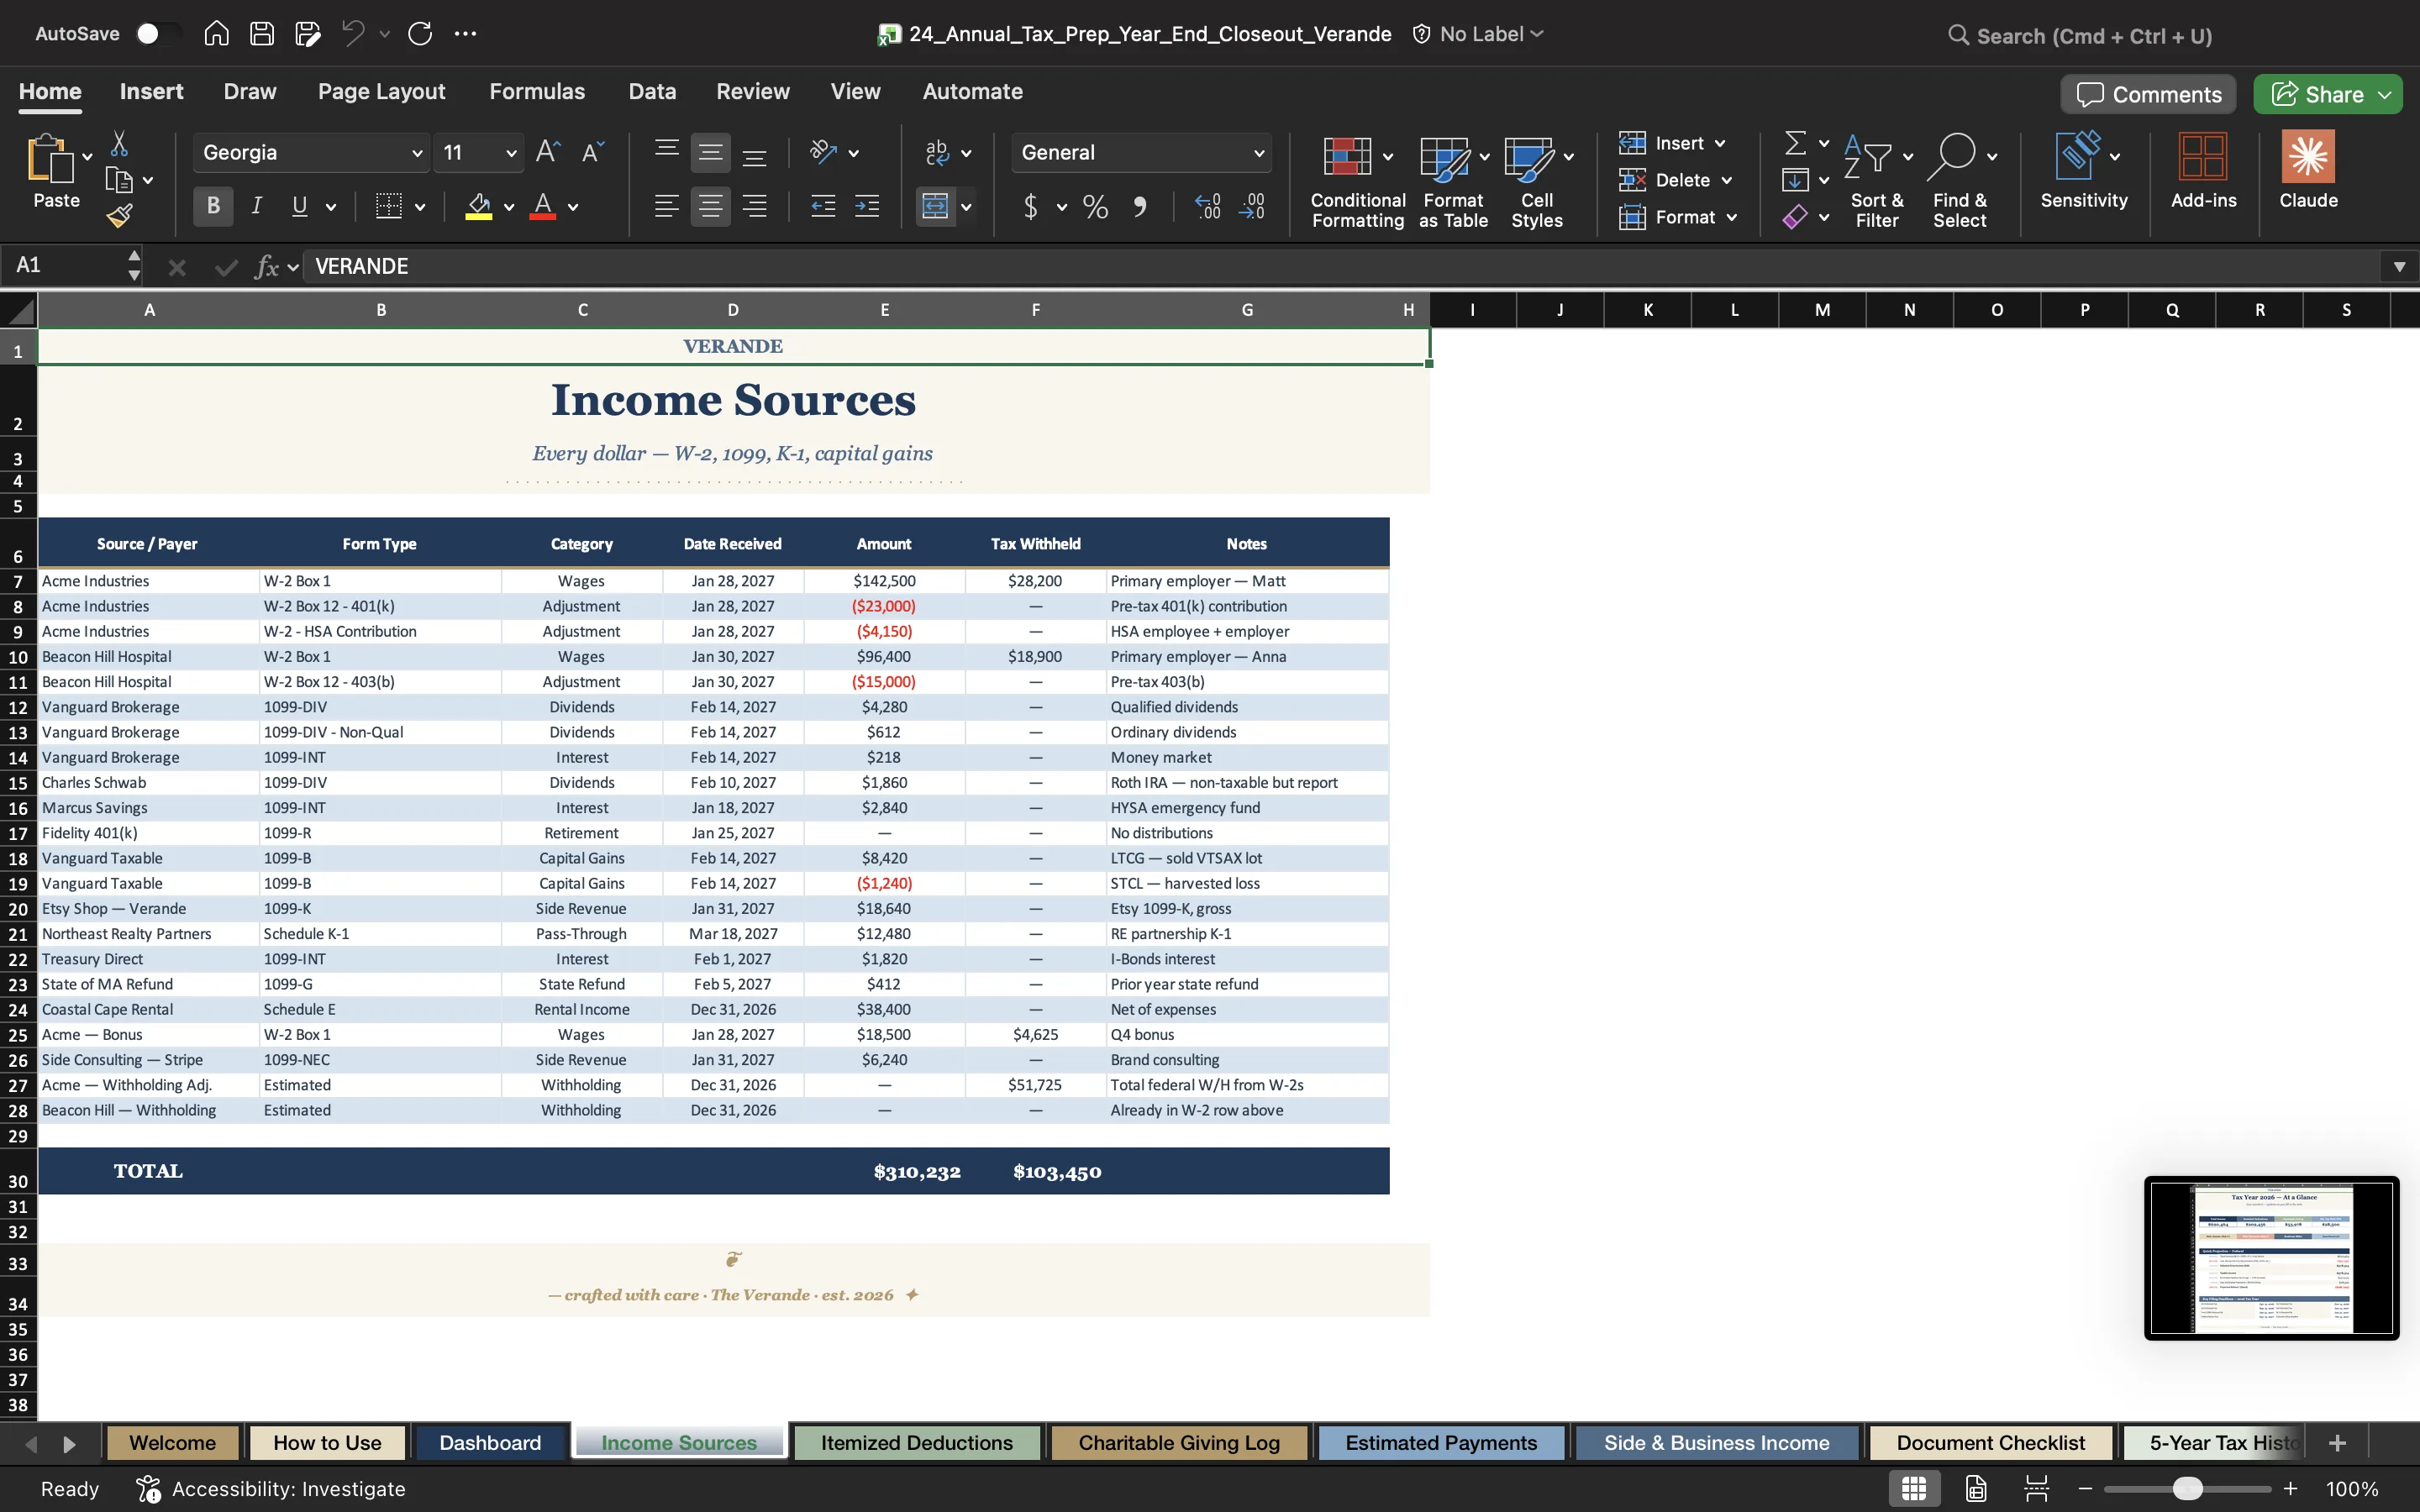Open the Claude add-in icon

pos(2308,170)
